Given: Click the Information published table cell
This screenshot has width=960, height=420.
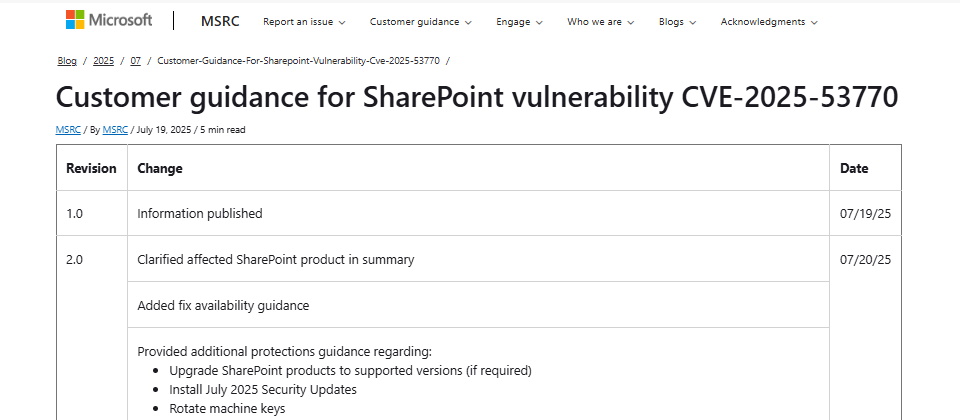Looking at the screenshot, I should point(200,213).
